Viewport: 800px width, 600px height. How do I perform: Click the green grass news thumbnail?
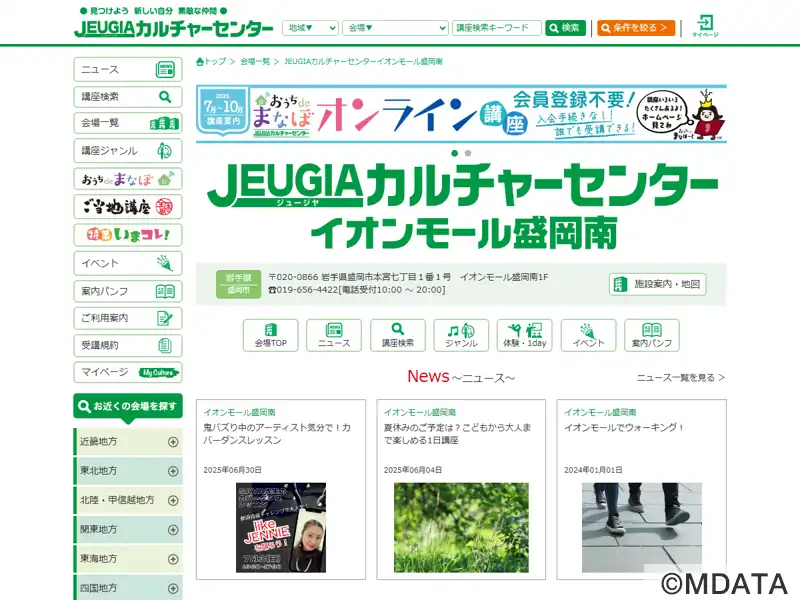[x=461, y=528]
